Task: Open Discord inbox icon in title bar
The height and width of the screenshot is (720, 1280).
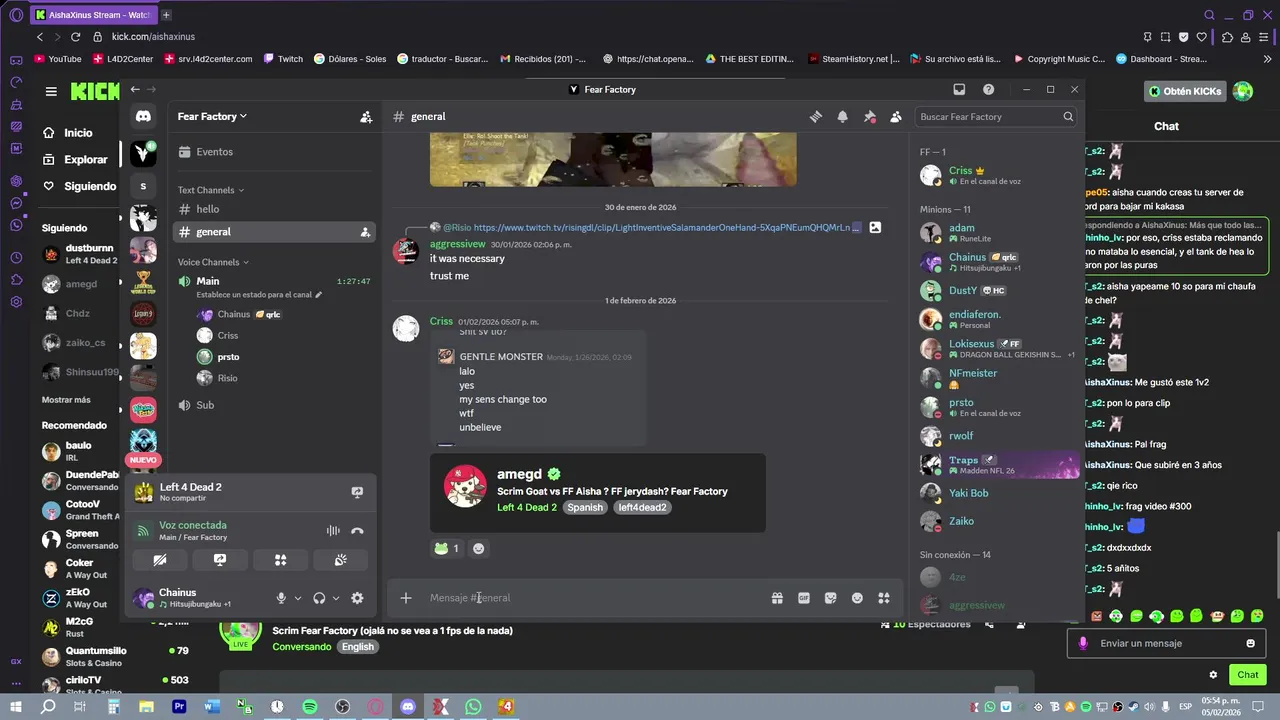Action: pos(959,89)
